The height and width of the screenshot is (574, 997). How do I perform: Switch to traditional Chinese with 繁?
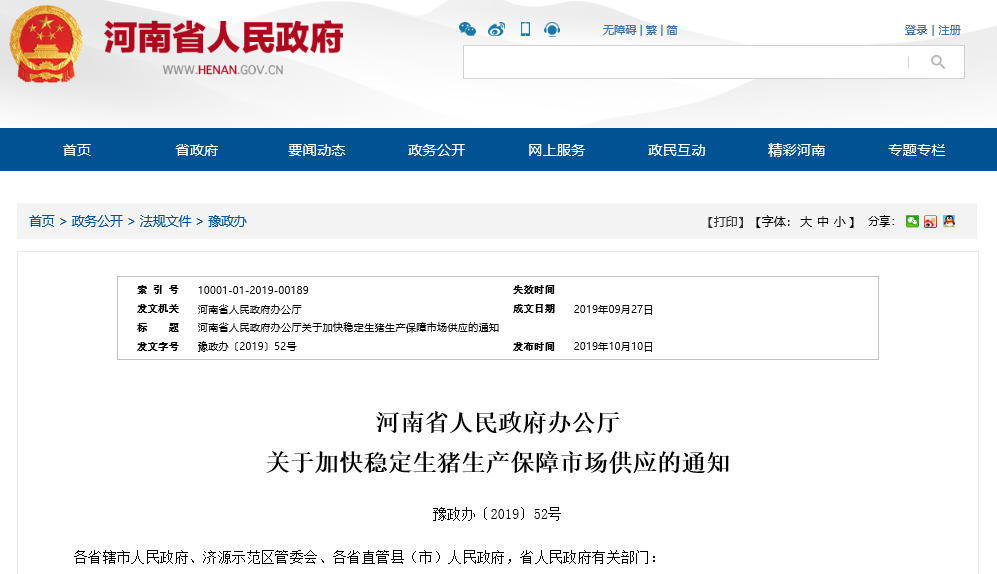coord(651,30)
